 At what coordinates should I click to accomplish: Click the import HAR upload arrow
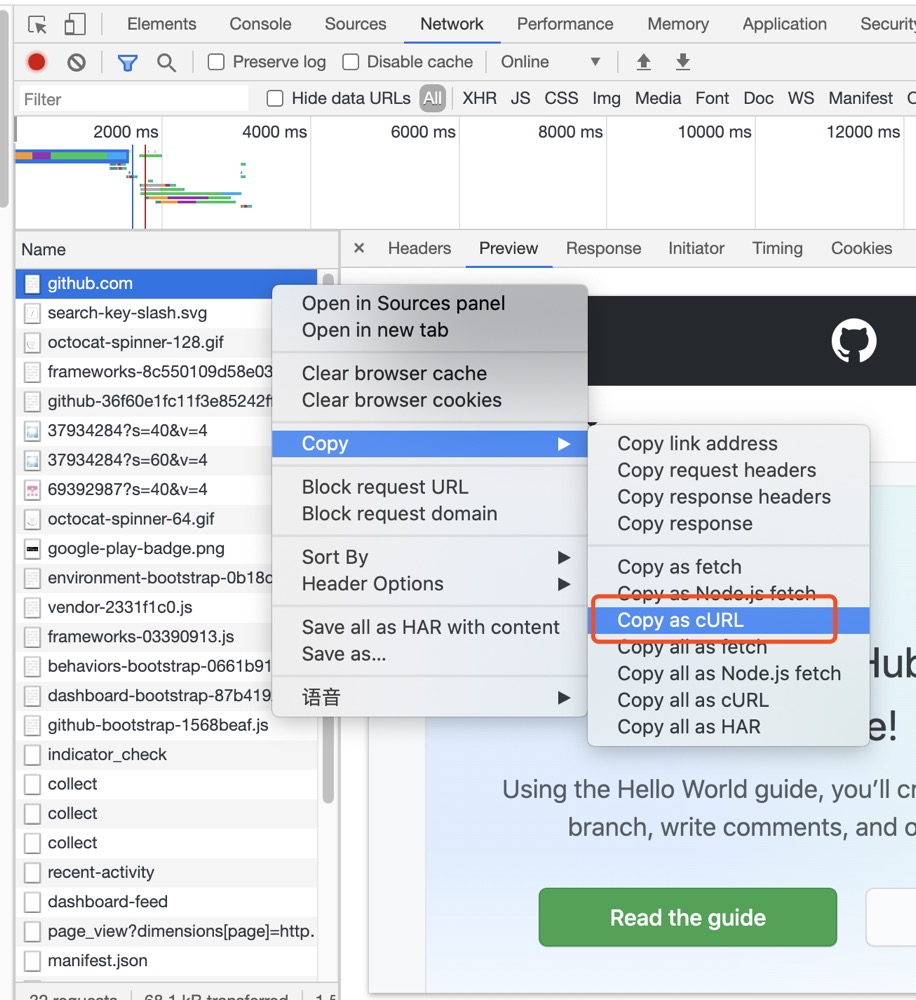pyautogui.click(x=643, y=62)
